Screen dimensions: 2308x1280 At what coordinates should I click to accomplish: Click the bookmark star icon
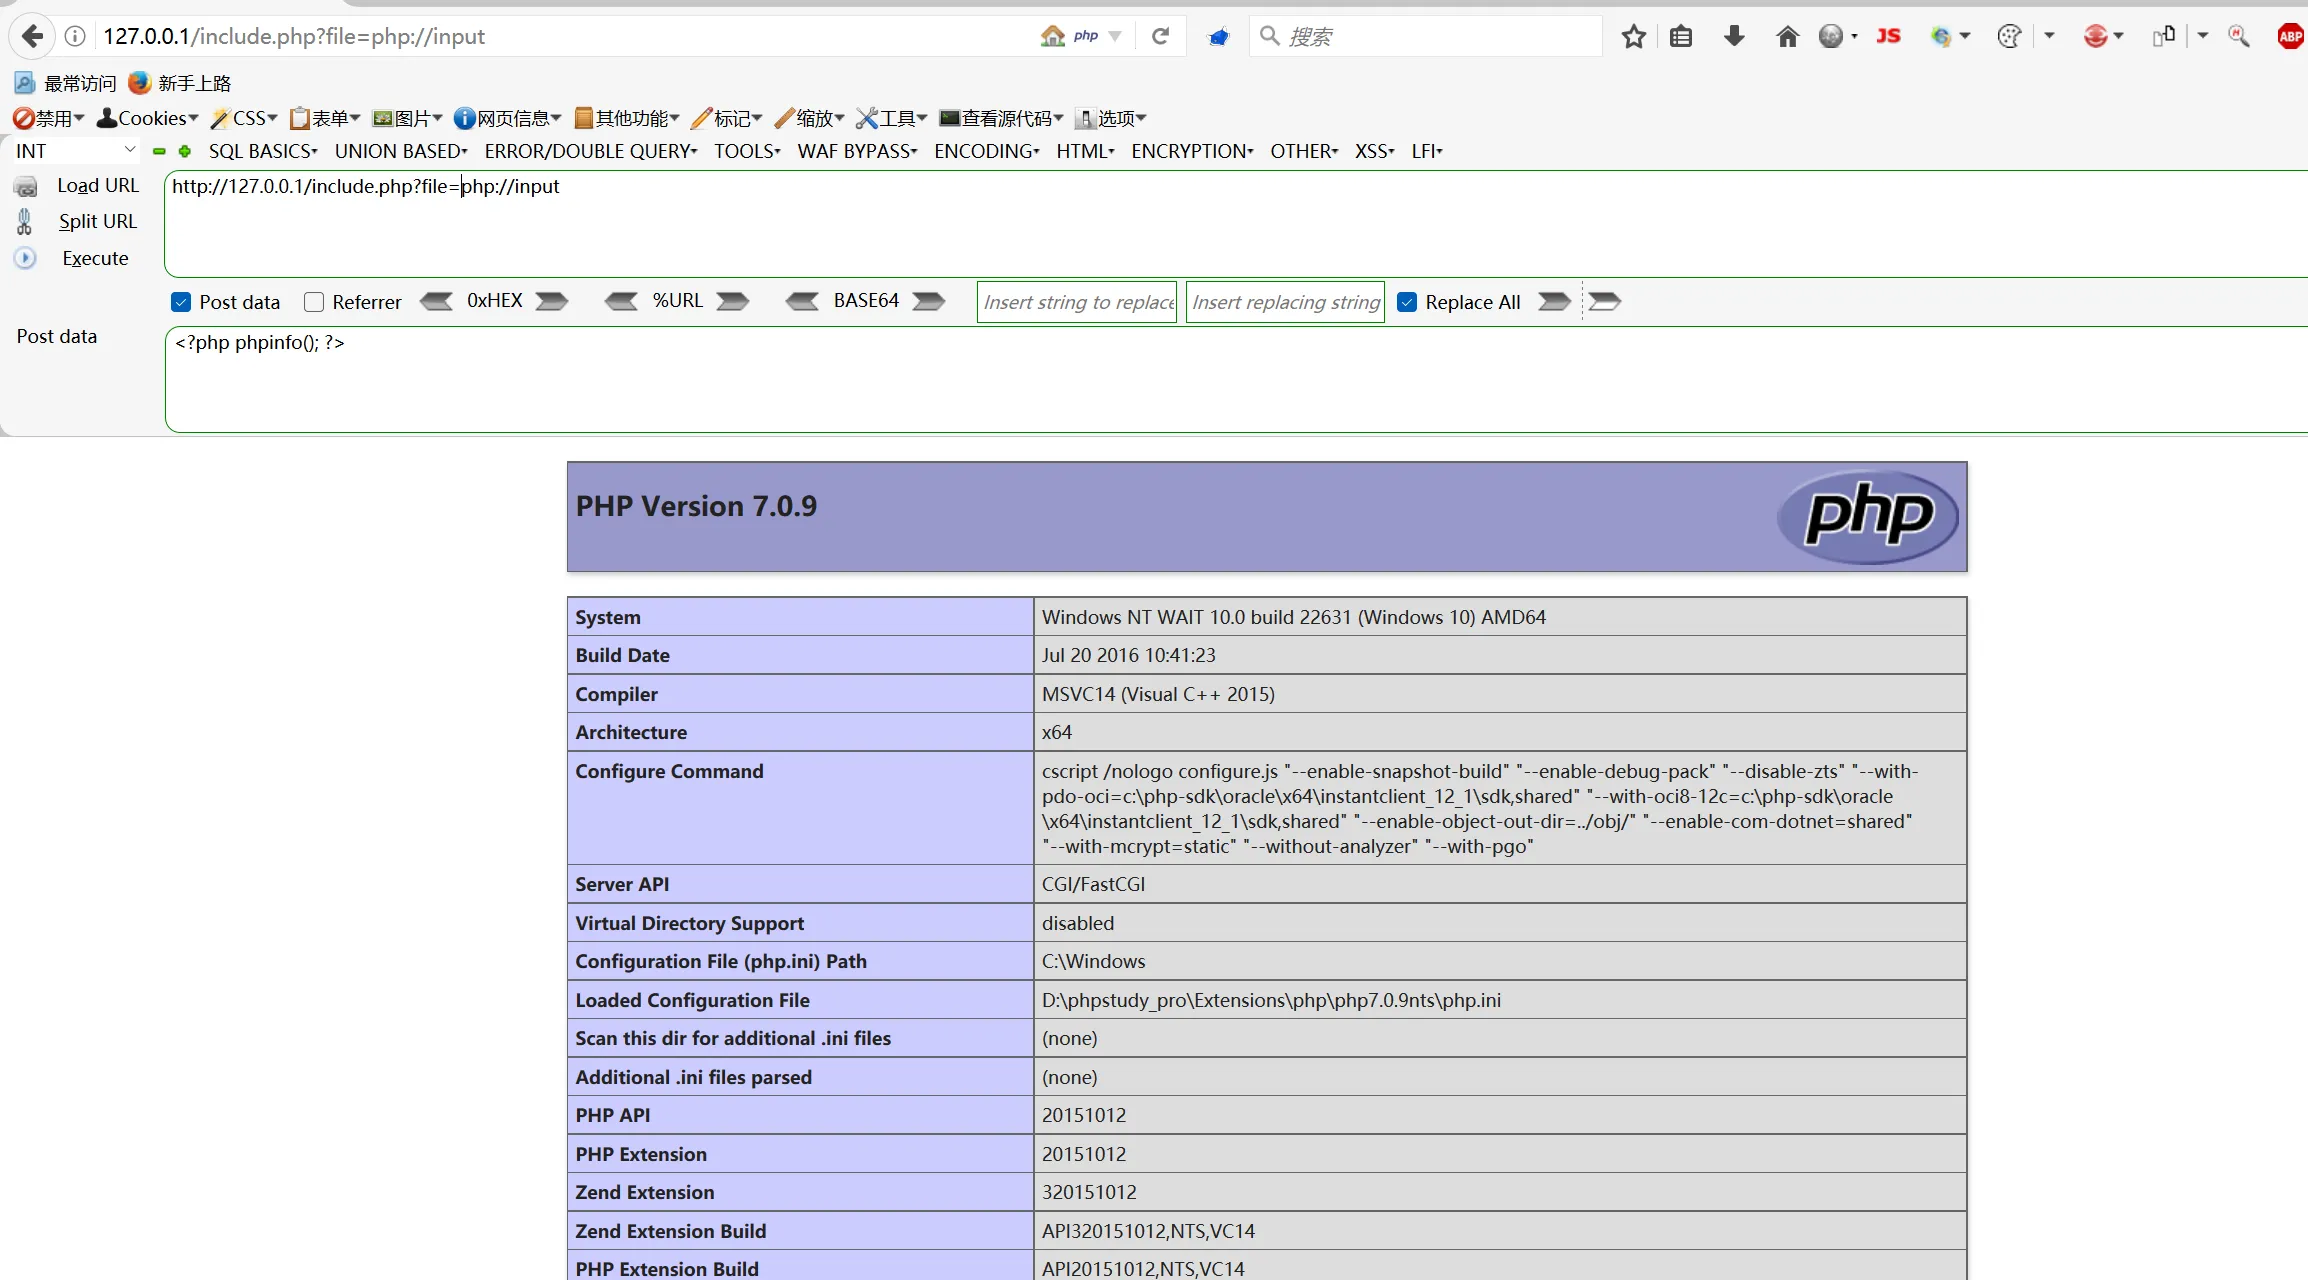tap(1634, 37)
